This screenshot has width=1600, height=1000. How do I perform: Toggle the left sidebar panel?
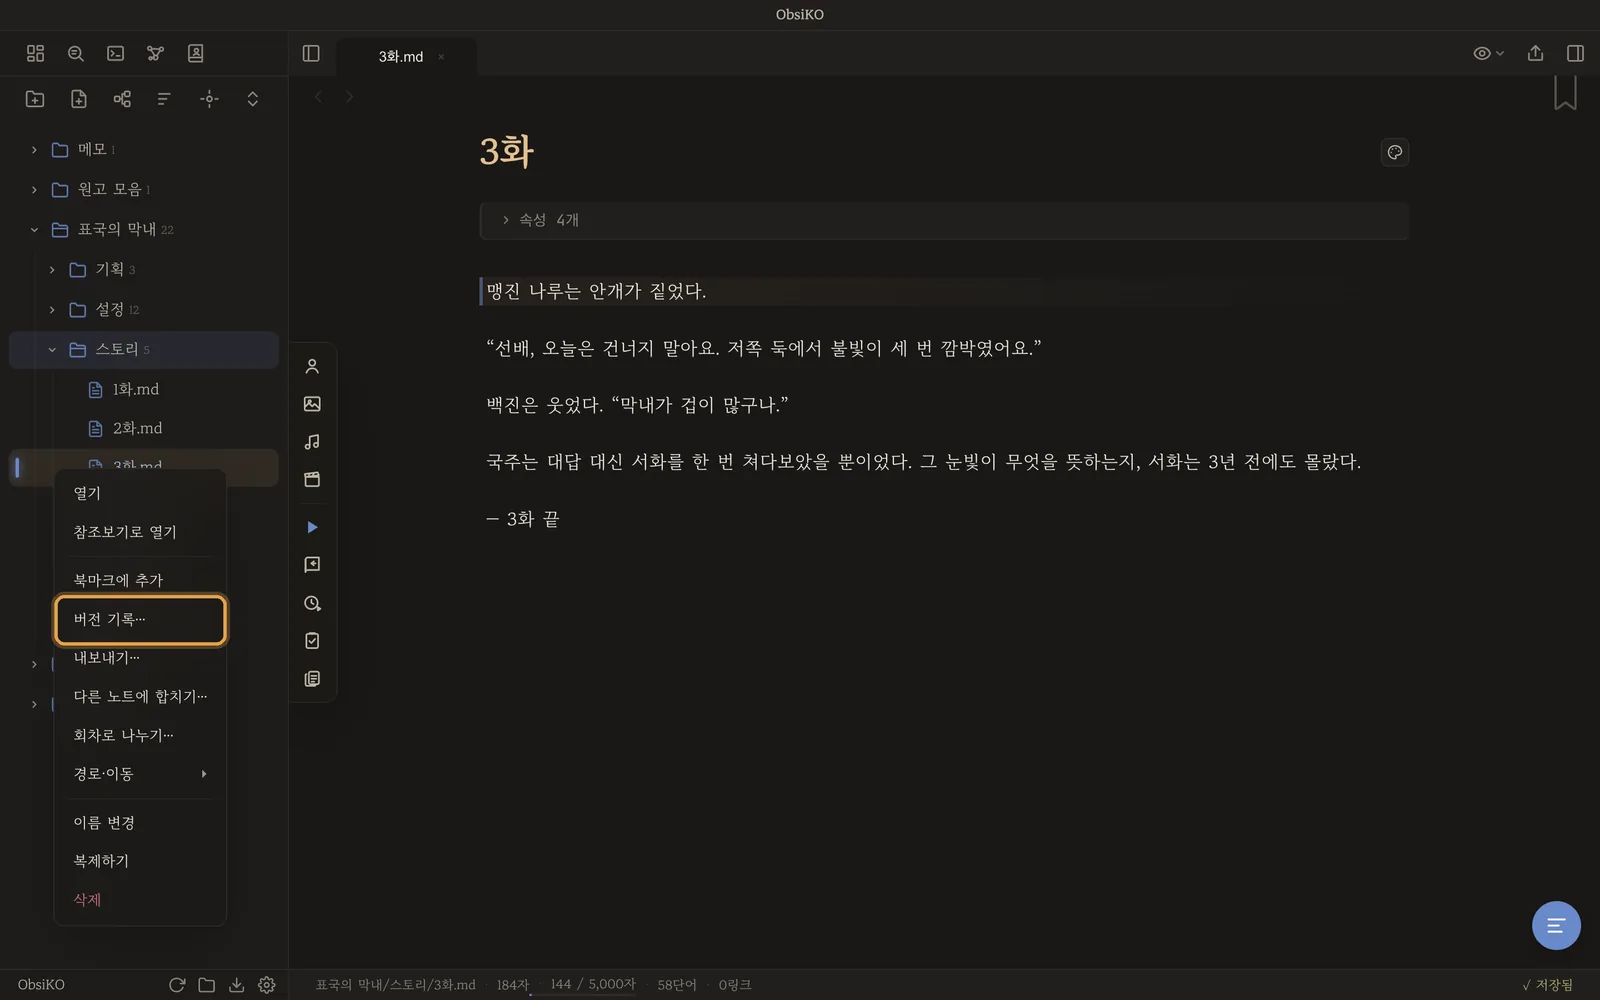pos(311,53)
